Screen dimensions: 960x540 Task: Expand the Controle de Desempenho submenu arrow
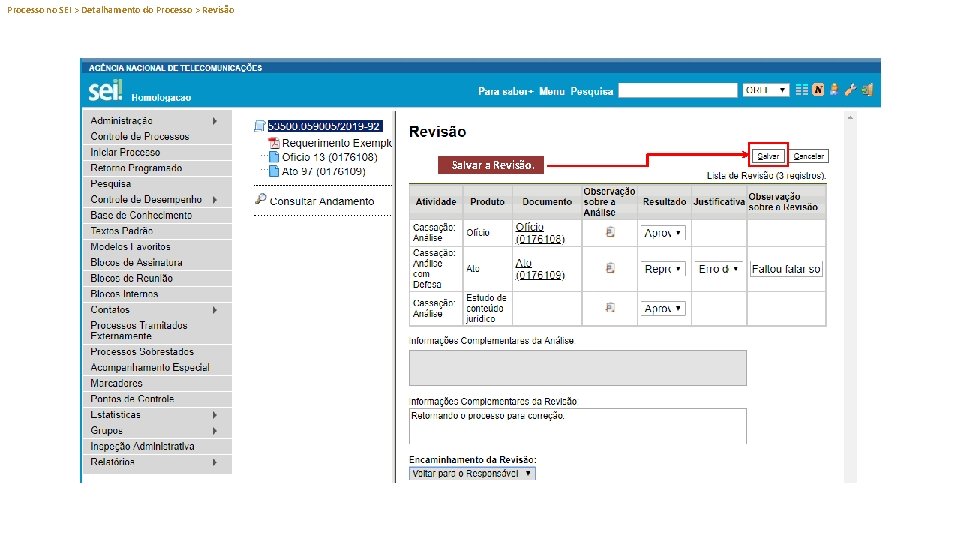tap(215, 200)
